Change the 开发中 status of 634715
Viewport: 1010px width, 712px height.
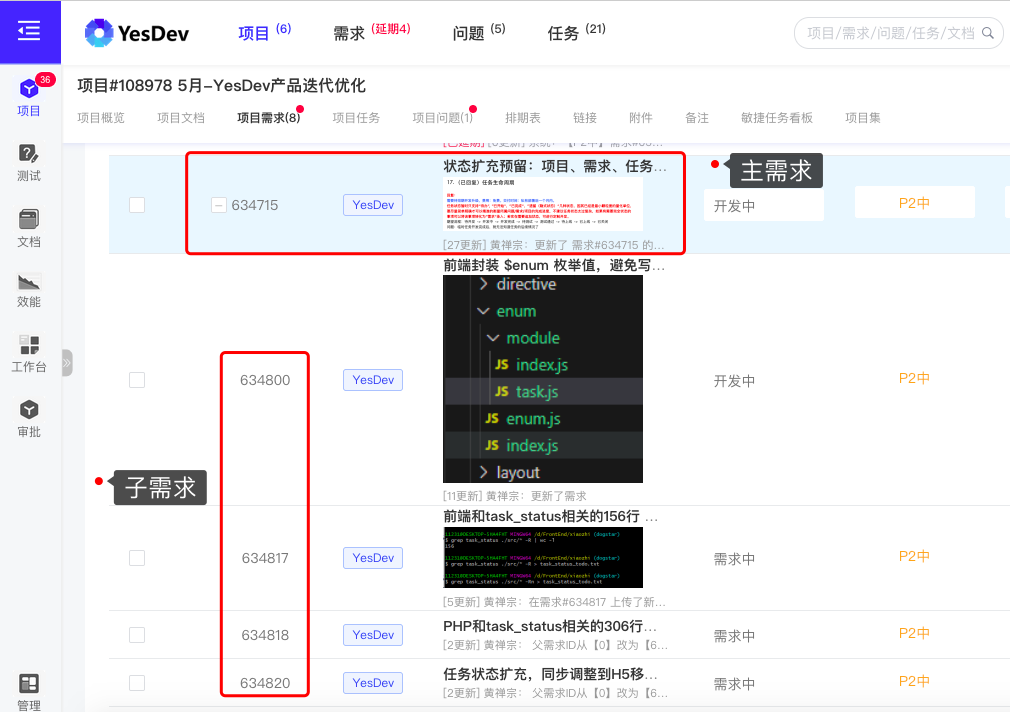pyautogui.click(x=763, y=206)
